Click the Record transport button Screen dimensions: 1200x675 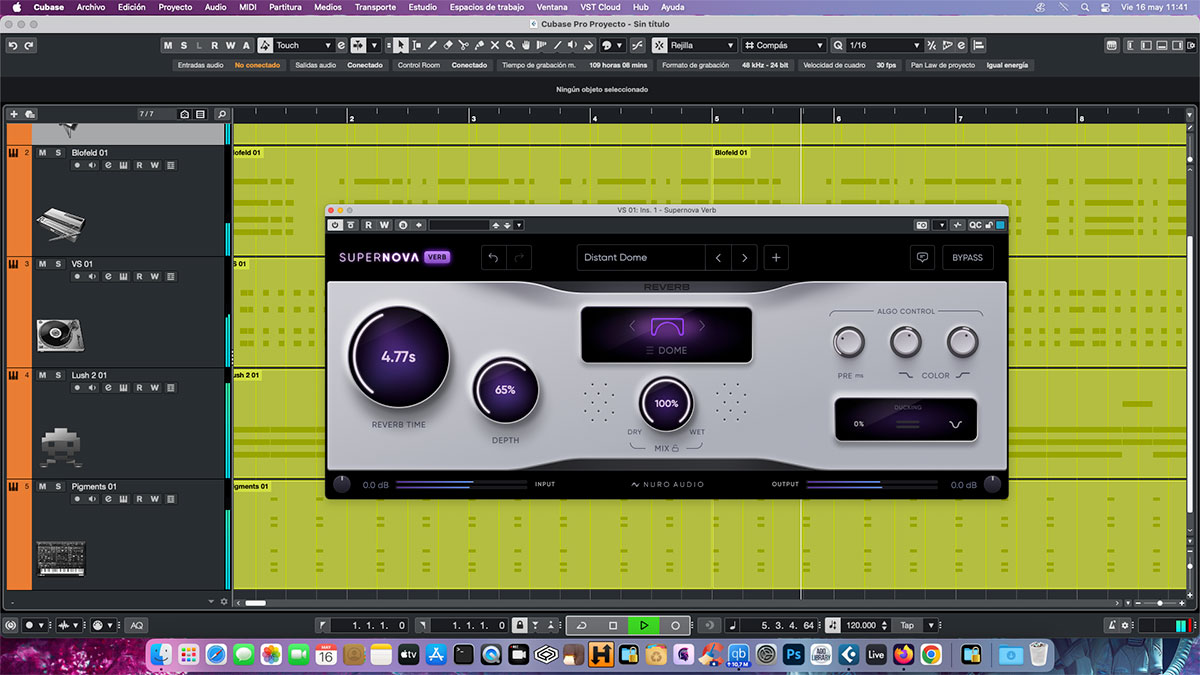(x=675, y=625)
